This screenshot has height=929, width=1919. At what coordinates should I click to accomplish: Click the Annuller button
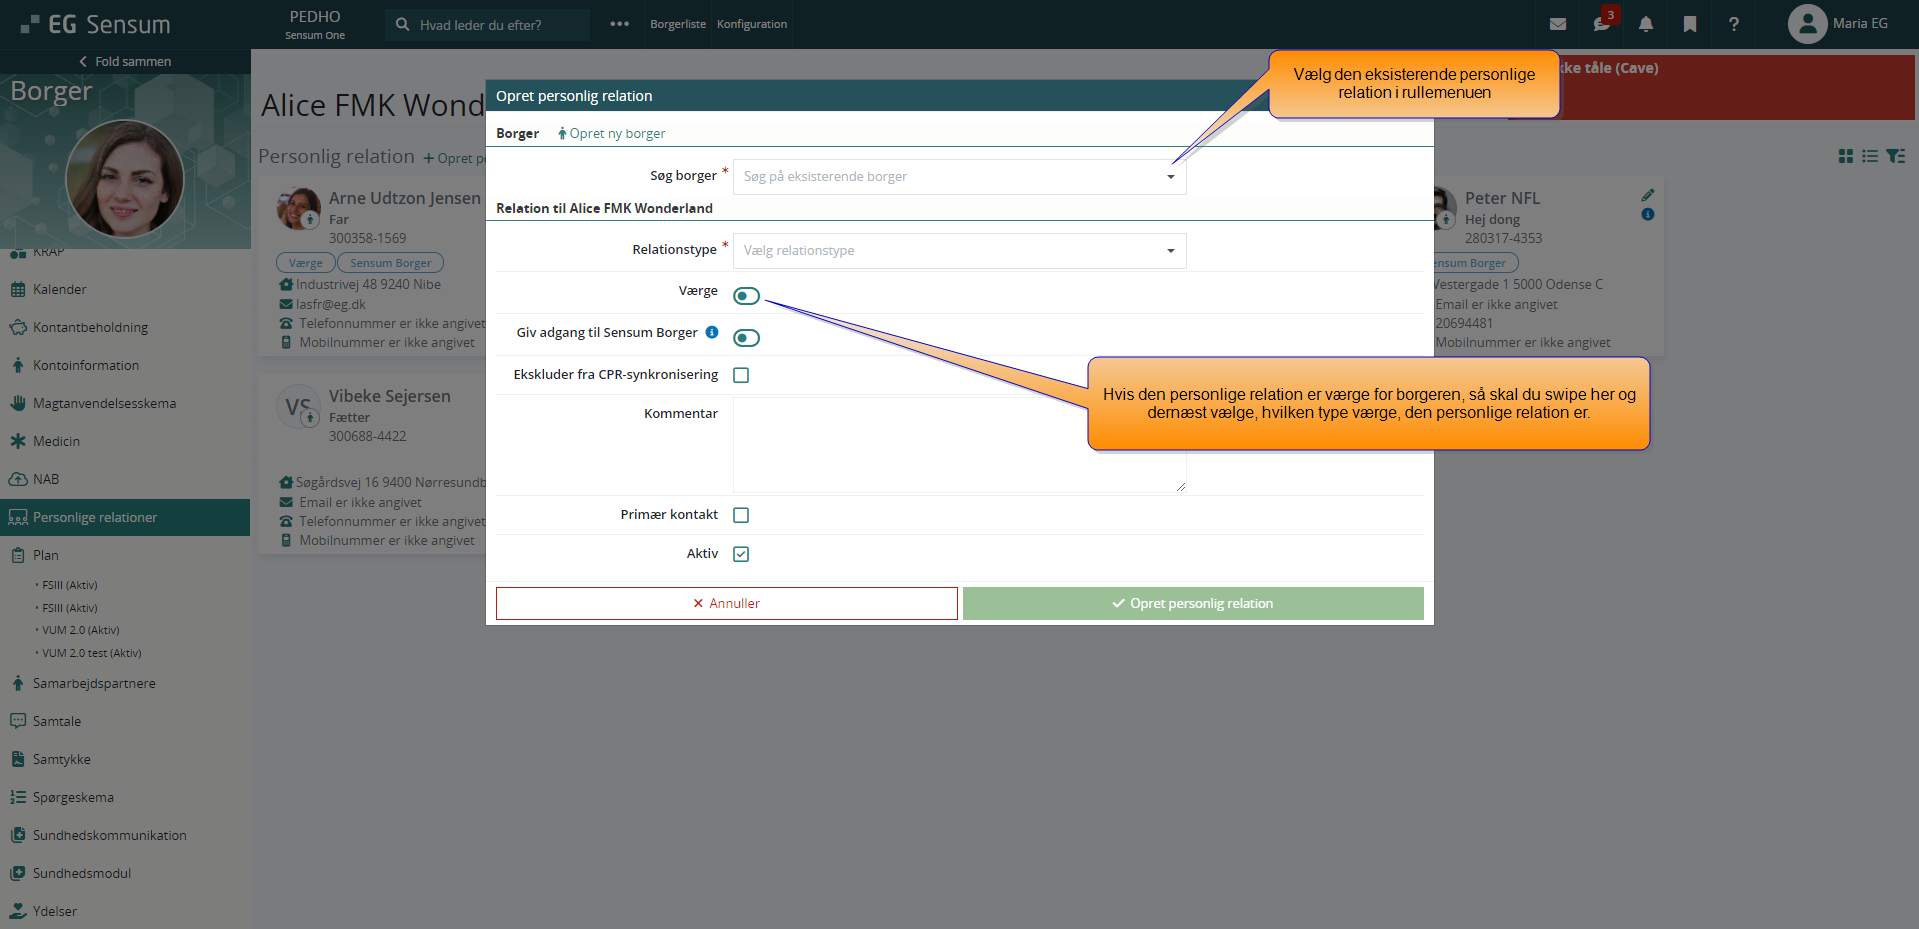pos(726,603)
